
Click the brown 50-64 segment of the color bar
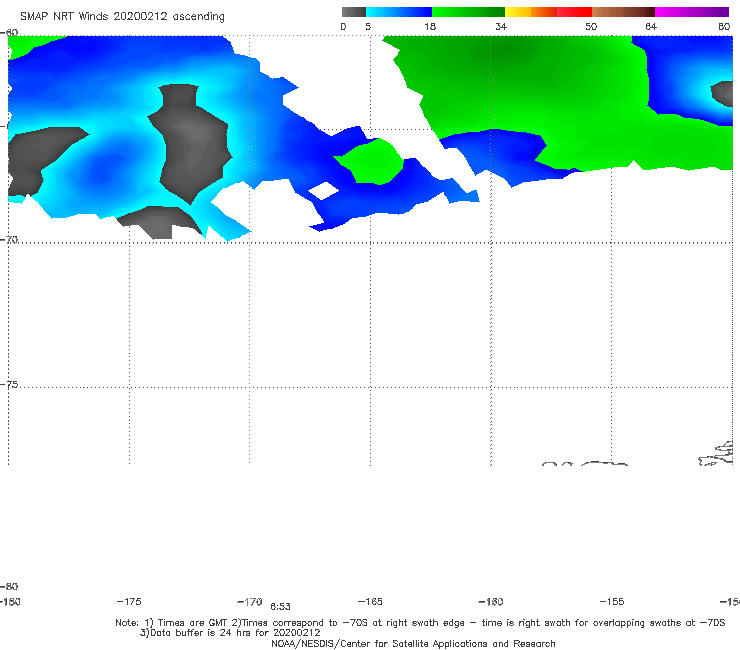pyautogui.click(x=623, y=12)
